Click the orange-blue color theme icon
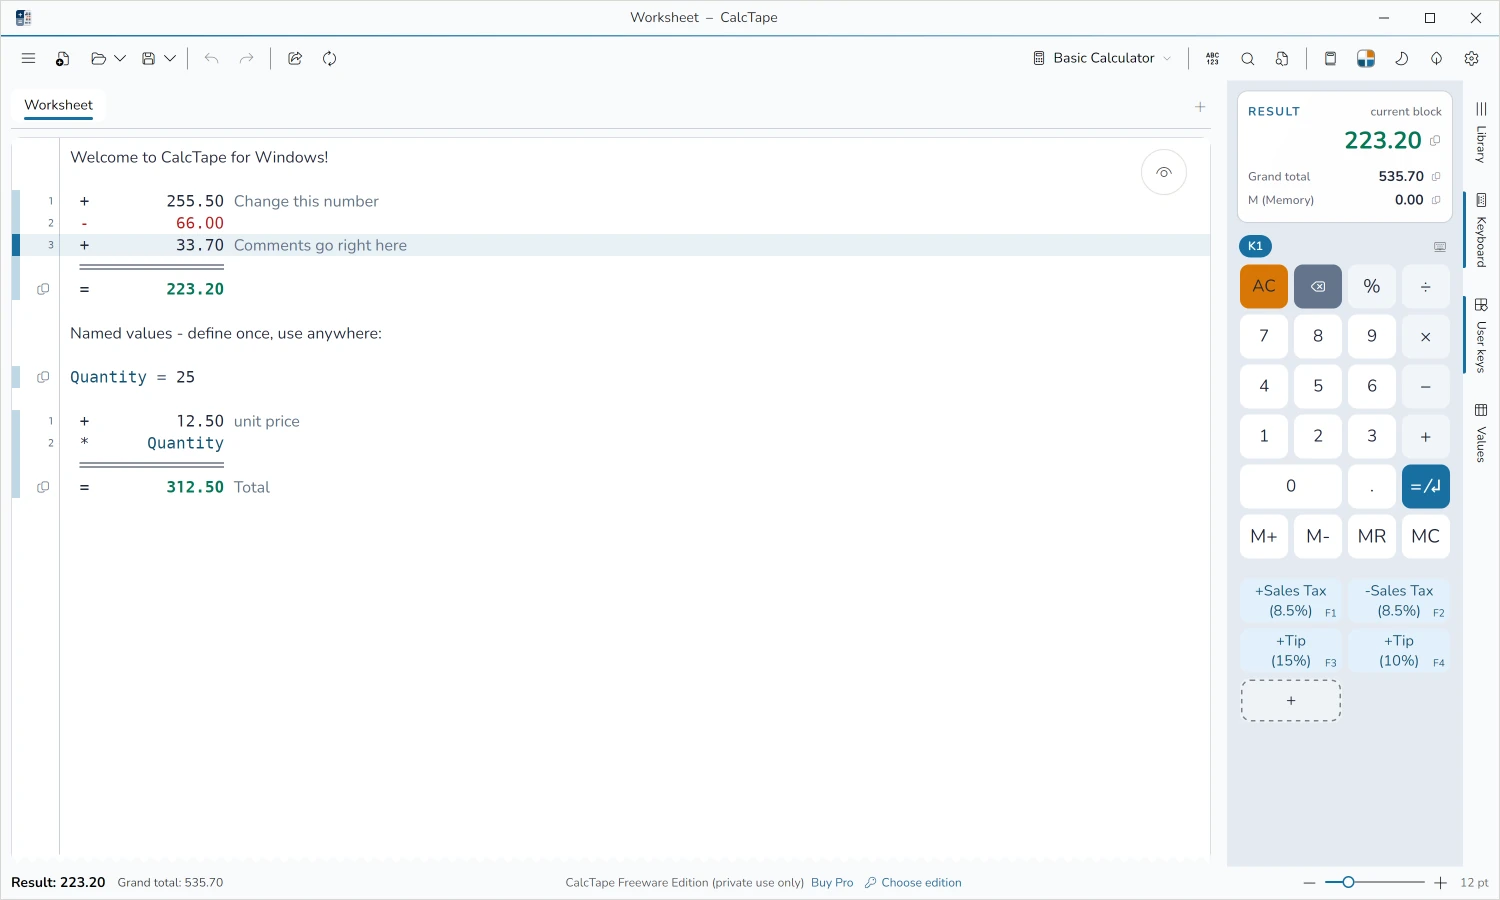1500x900 pixels. click(x=1366, y=59)
